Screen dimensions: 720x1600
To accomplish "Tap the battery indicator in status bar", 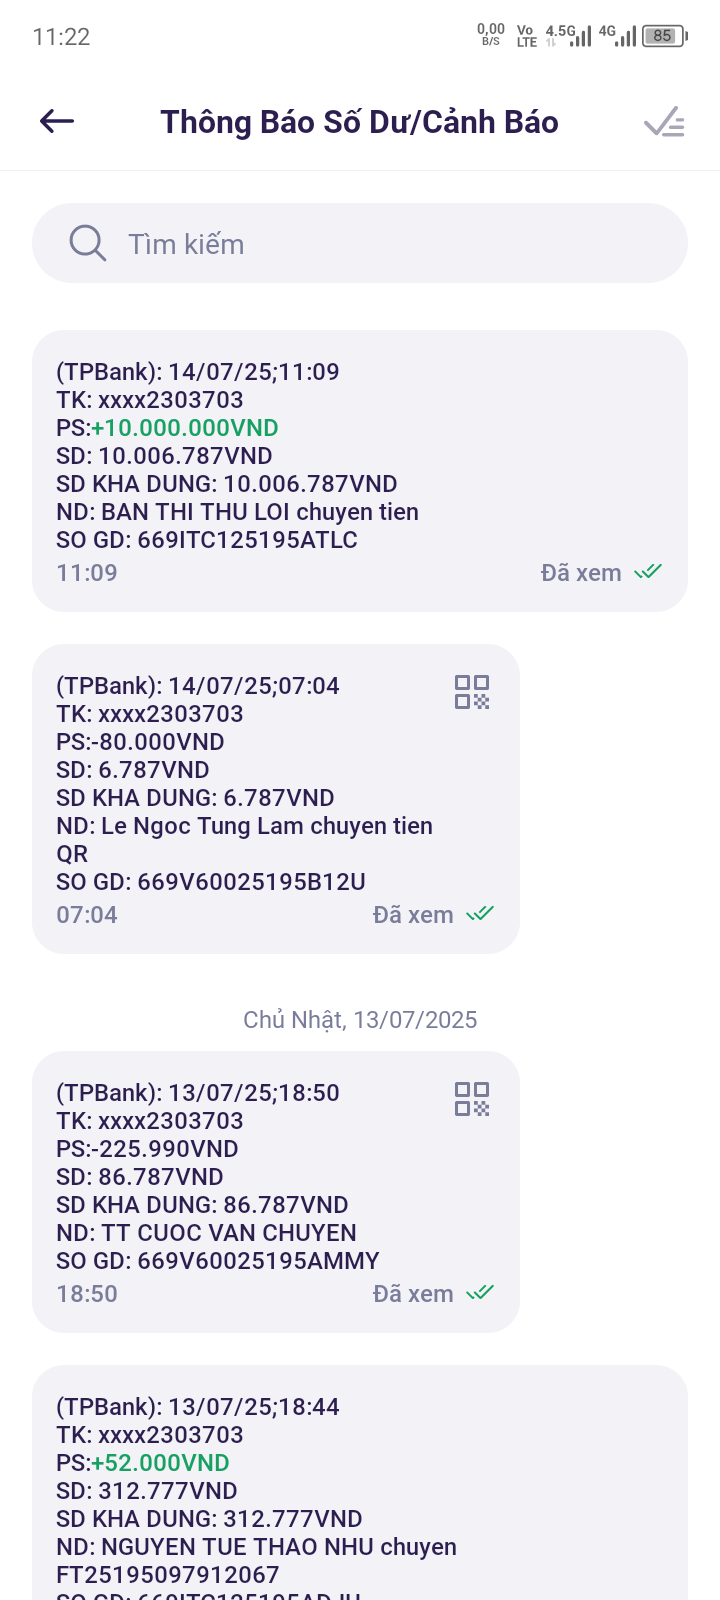I will click(x=664, y=36).
